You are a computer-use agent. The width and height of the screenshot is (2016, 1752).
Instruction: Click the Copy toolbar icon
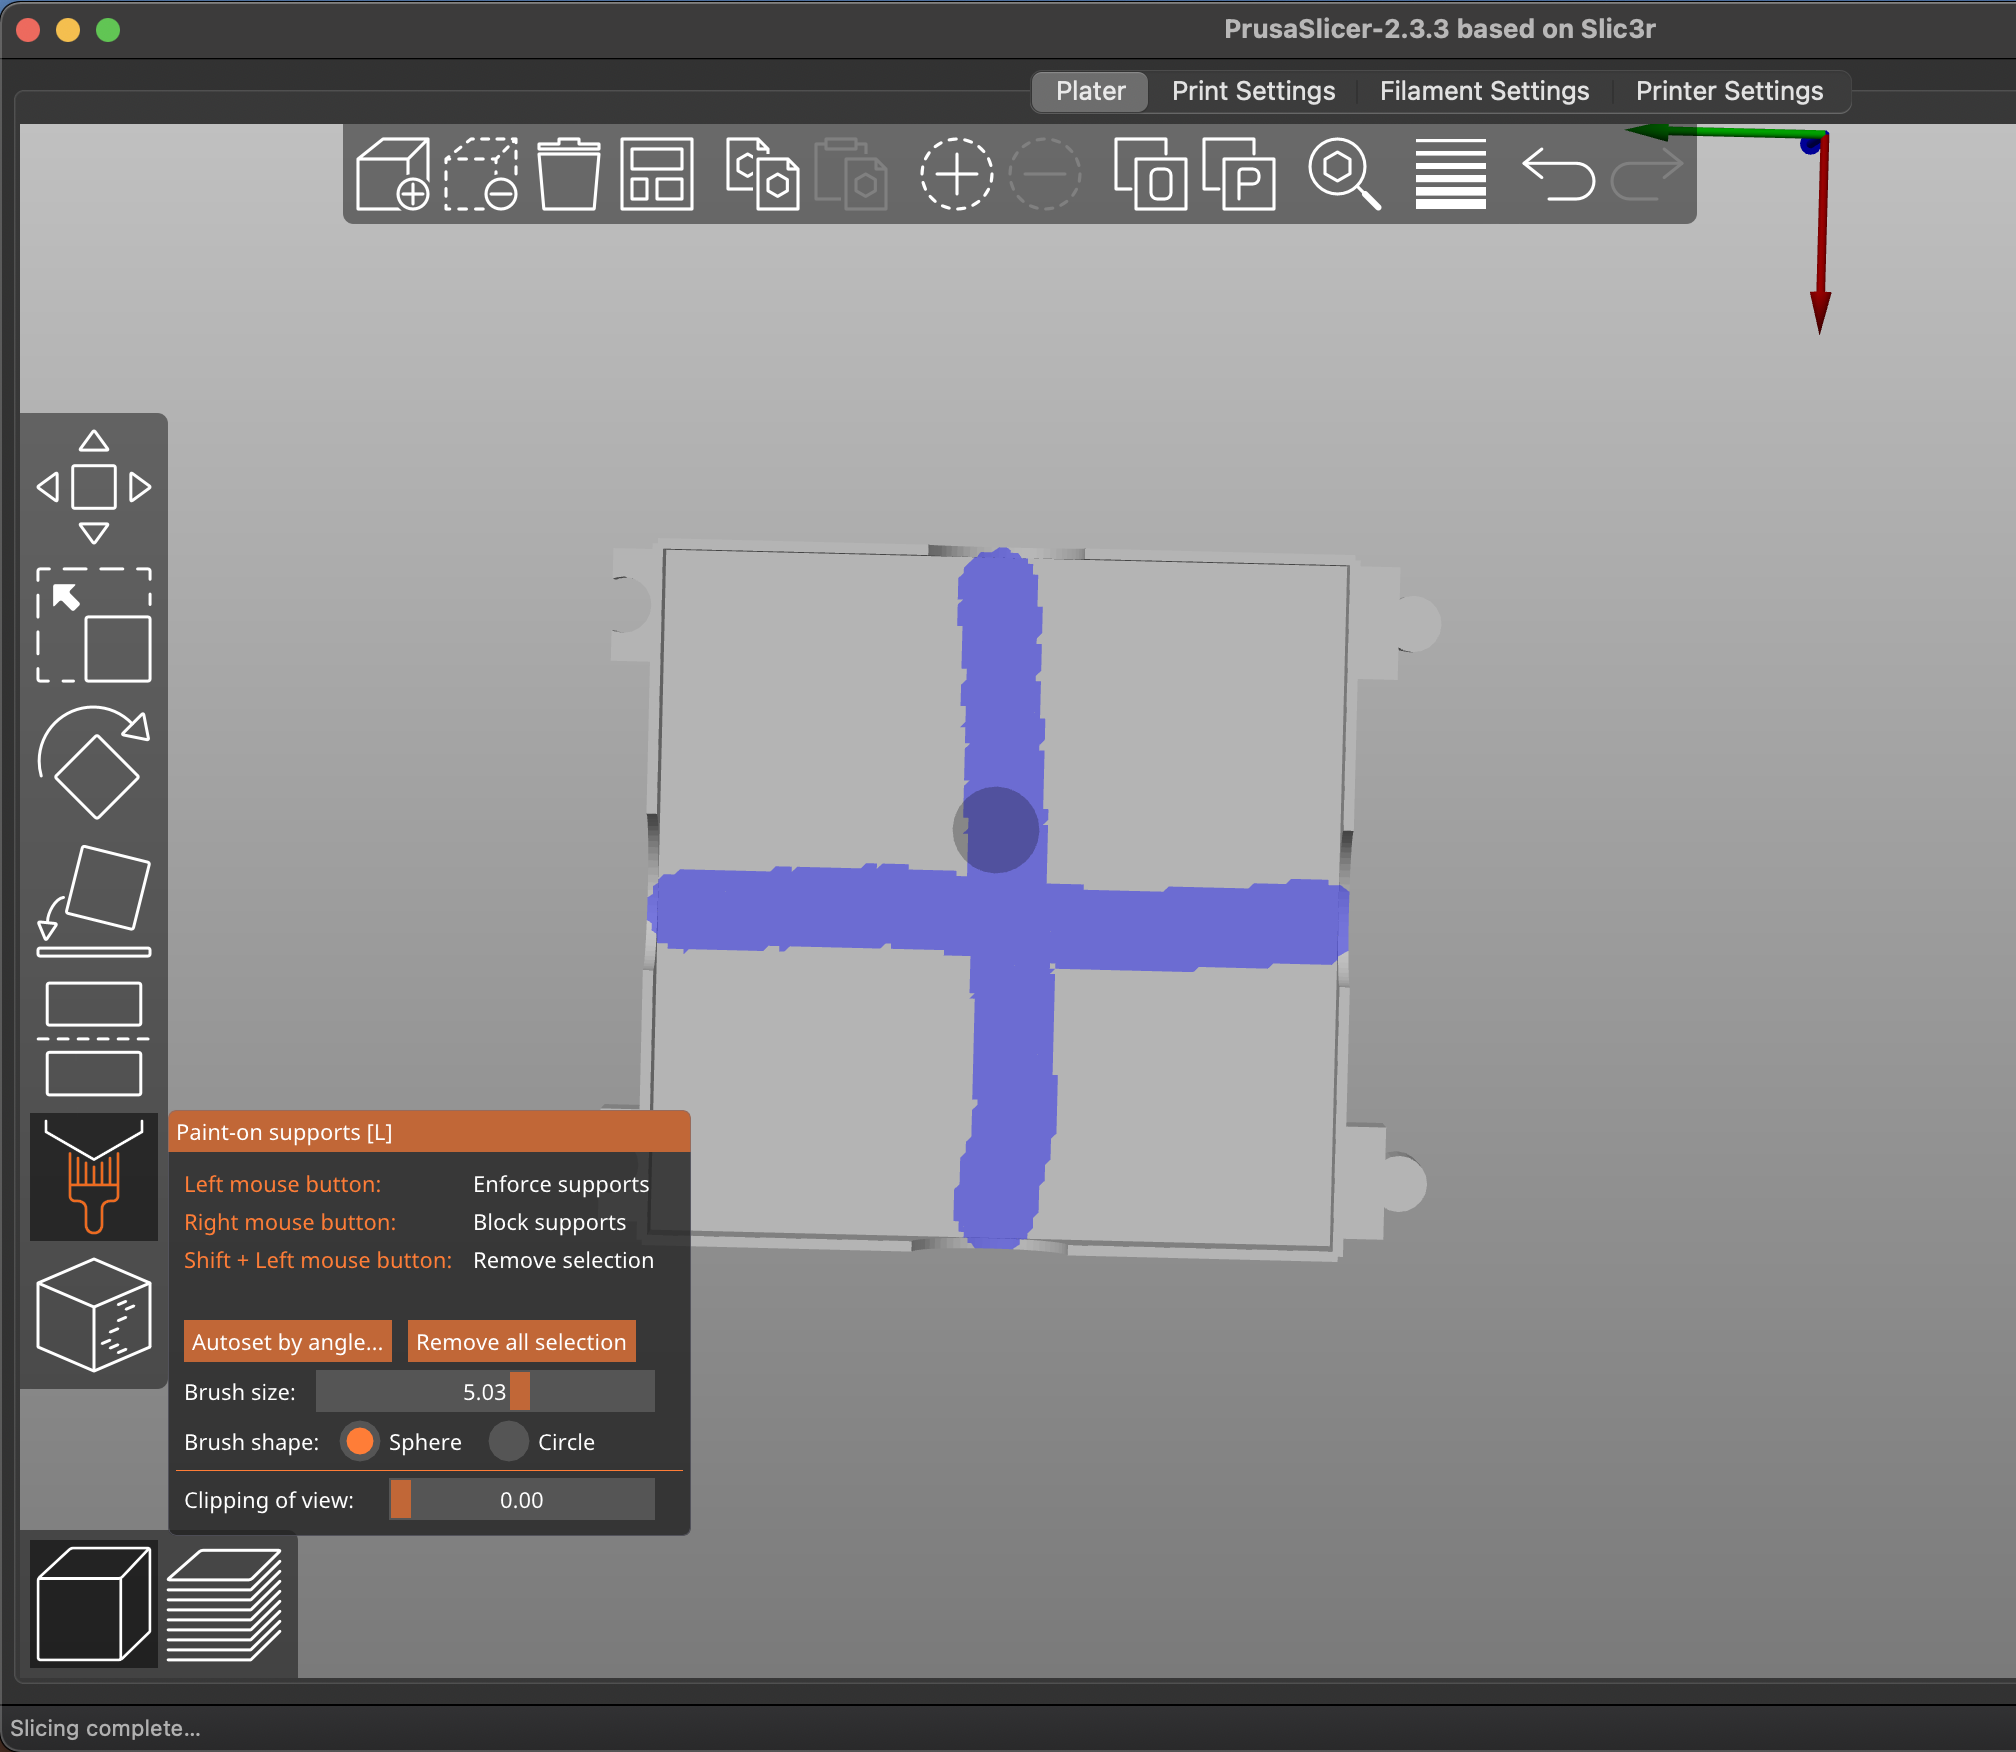762,174
